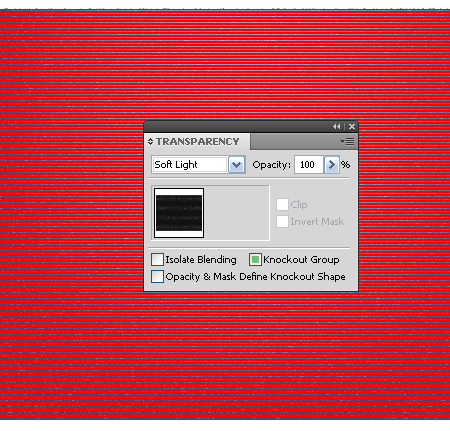Viewport: 450px width, 431px height.
Task: Open the Transparency panel flyout menu
Action: point(347,142)
